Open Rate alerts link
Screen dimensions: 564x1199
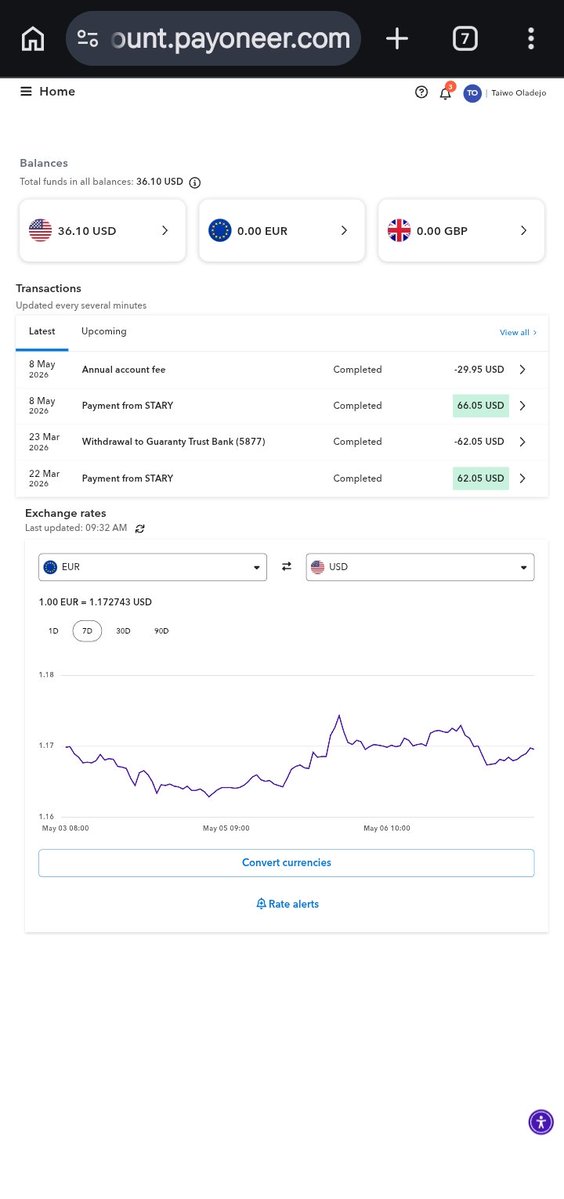[287, 905]
